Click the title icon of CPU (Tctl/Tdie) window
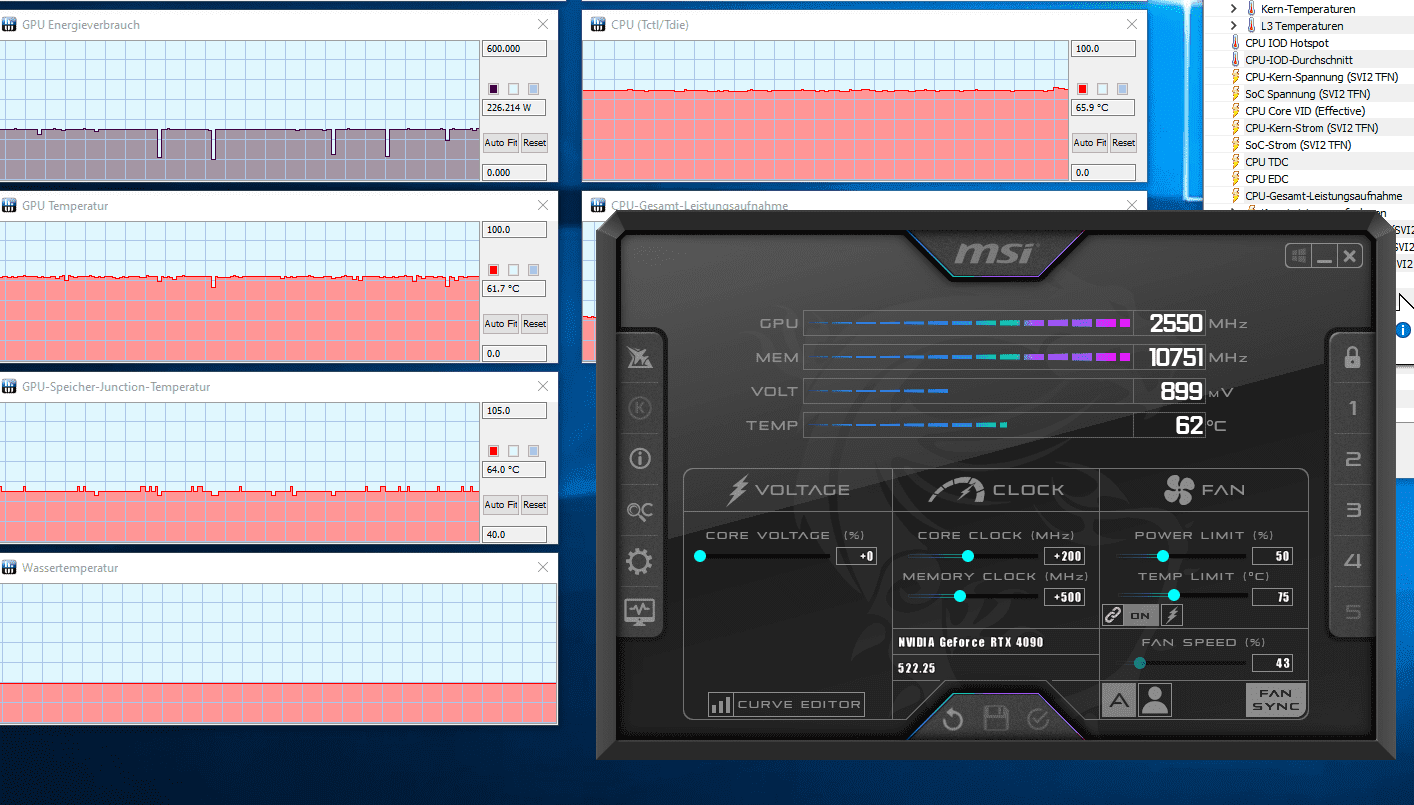Image resolution: width=1414 pixels, height=805 pixels. (598, 24)
